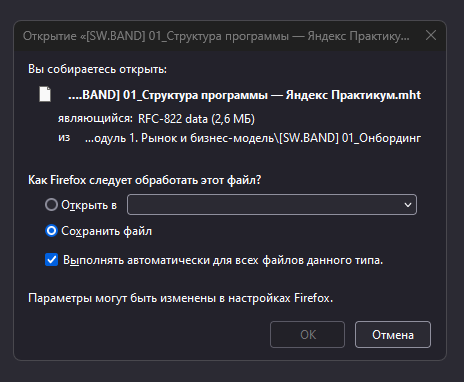The image size is (464, 382).
Task: Open the application selection combo box
Action: pos(272,205)
